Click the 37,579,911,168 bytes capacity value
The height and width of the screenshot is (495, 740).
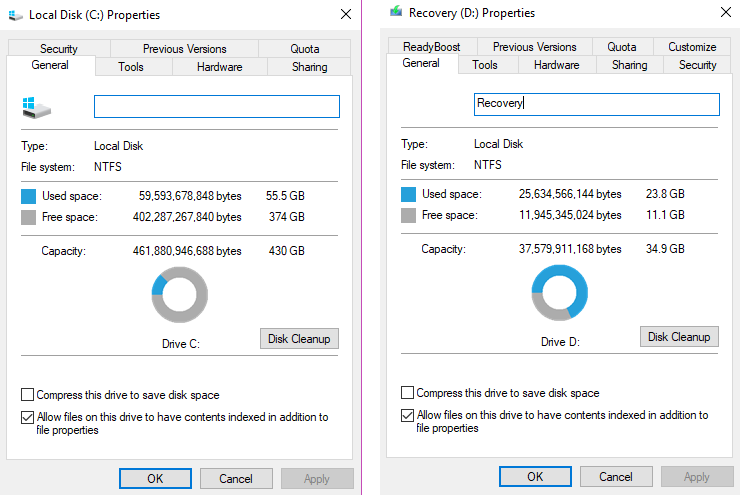[x=570, y=249]
